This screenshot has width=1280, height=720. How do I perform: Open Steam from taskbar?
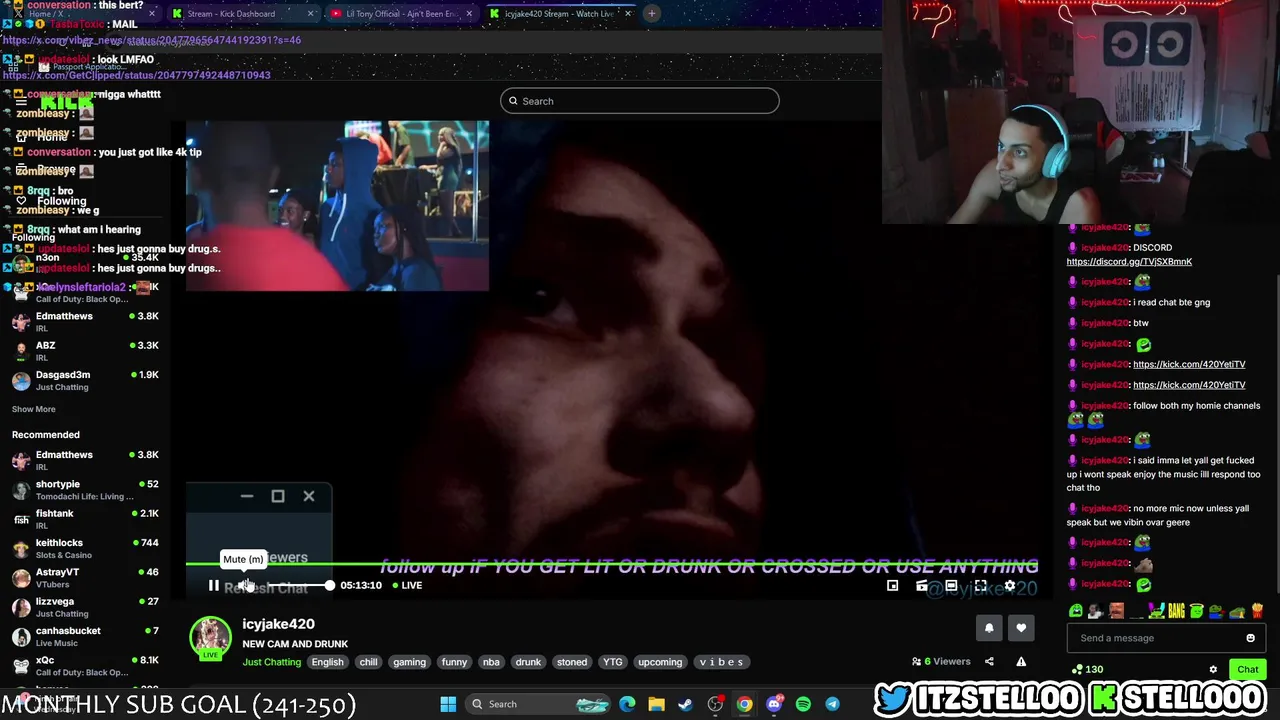pos(685,704)
